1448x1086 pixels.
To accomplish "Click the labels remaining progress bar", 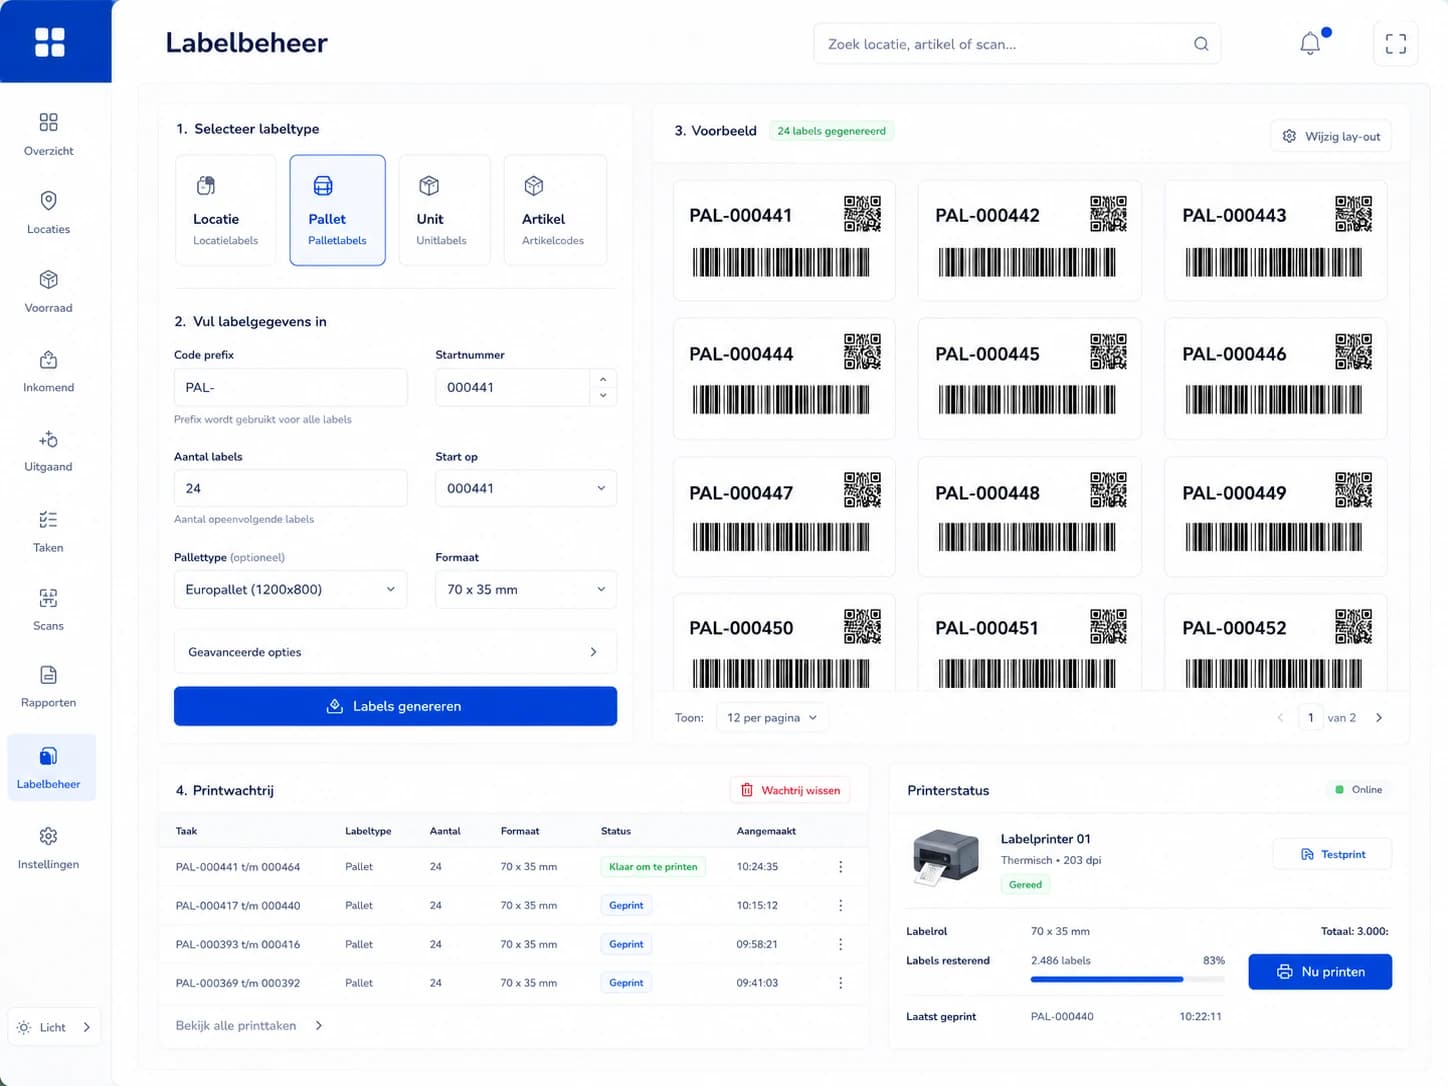I will pos(1127,979).
